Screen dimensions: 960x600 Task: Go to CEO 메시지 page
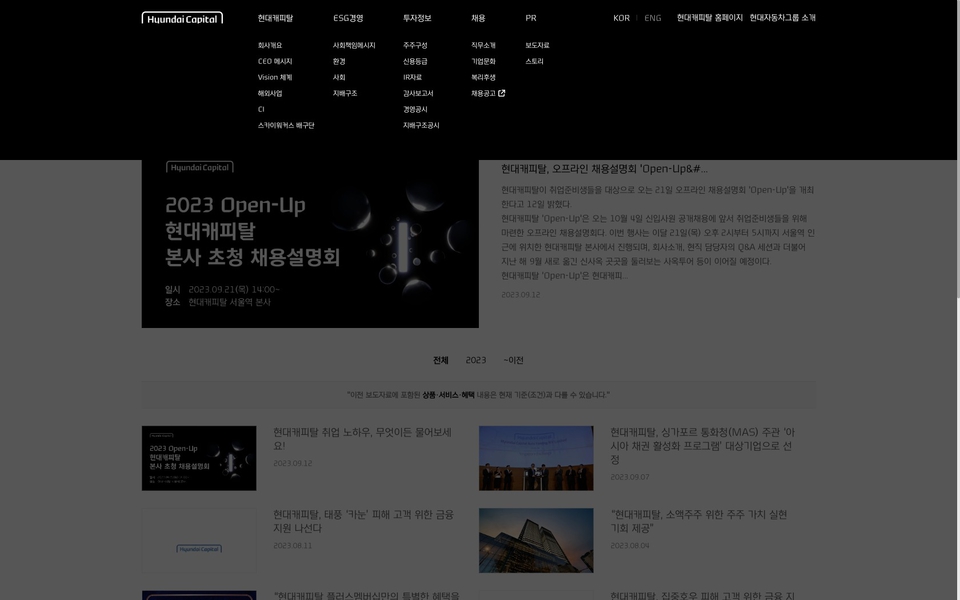[275, 61]
